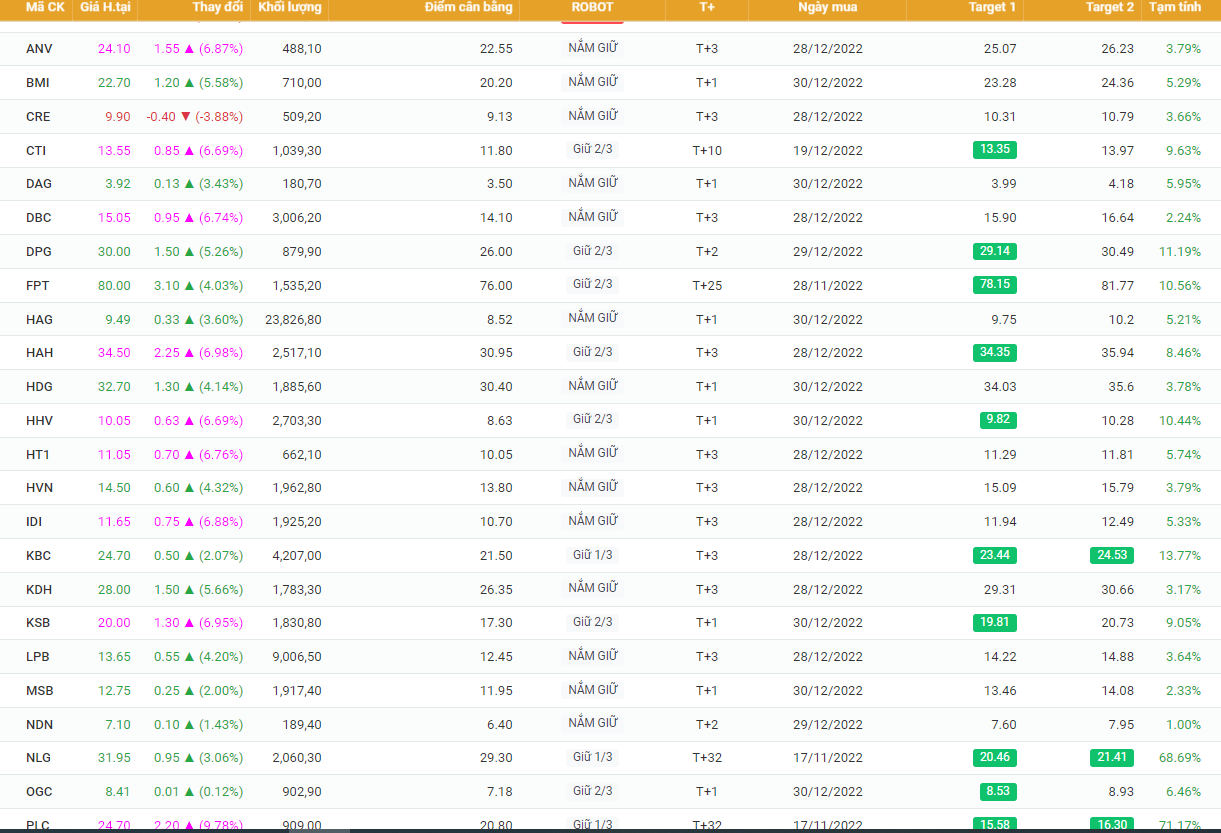Click the Target 2 column header
The width and height of the screenshot is (1221, 833).
[x=1110, y=7]
